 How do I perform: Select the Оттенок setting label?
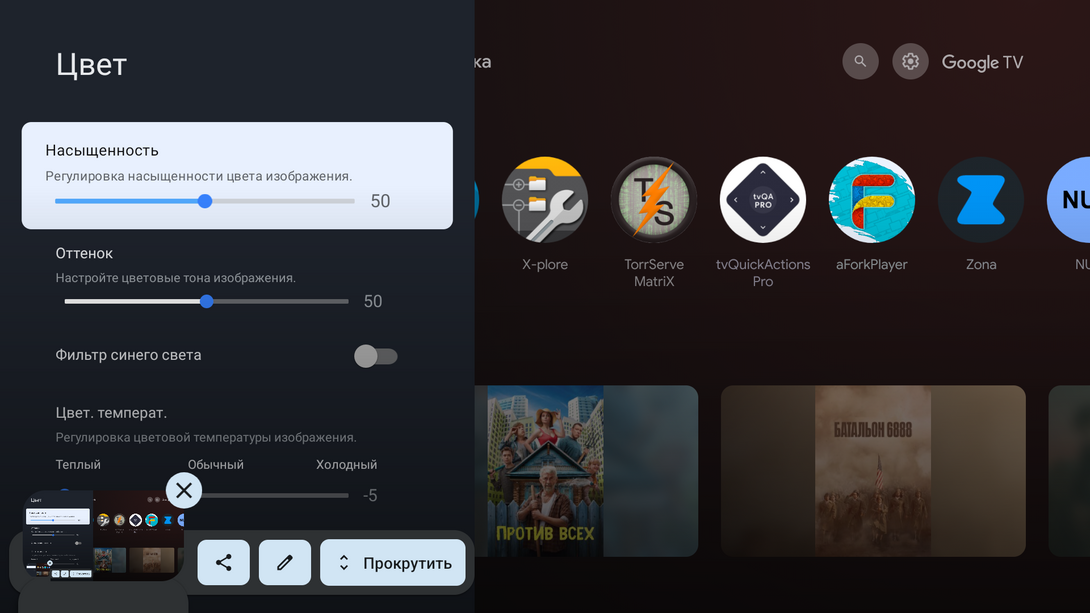84,254
